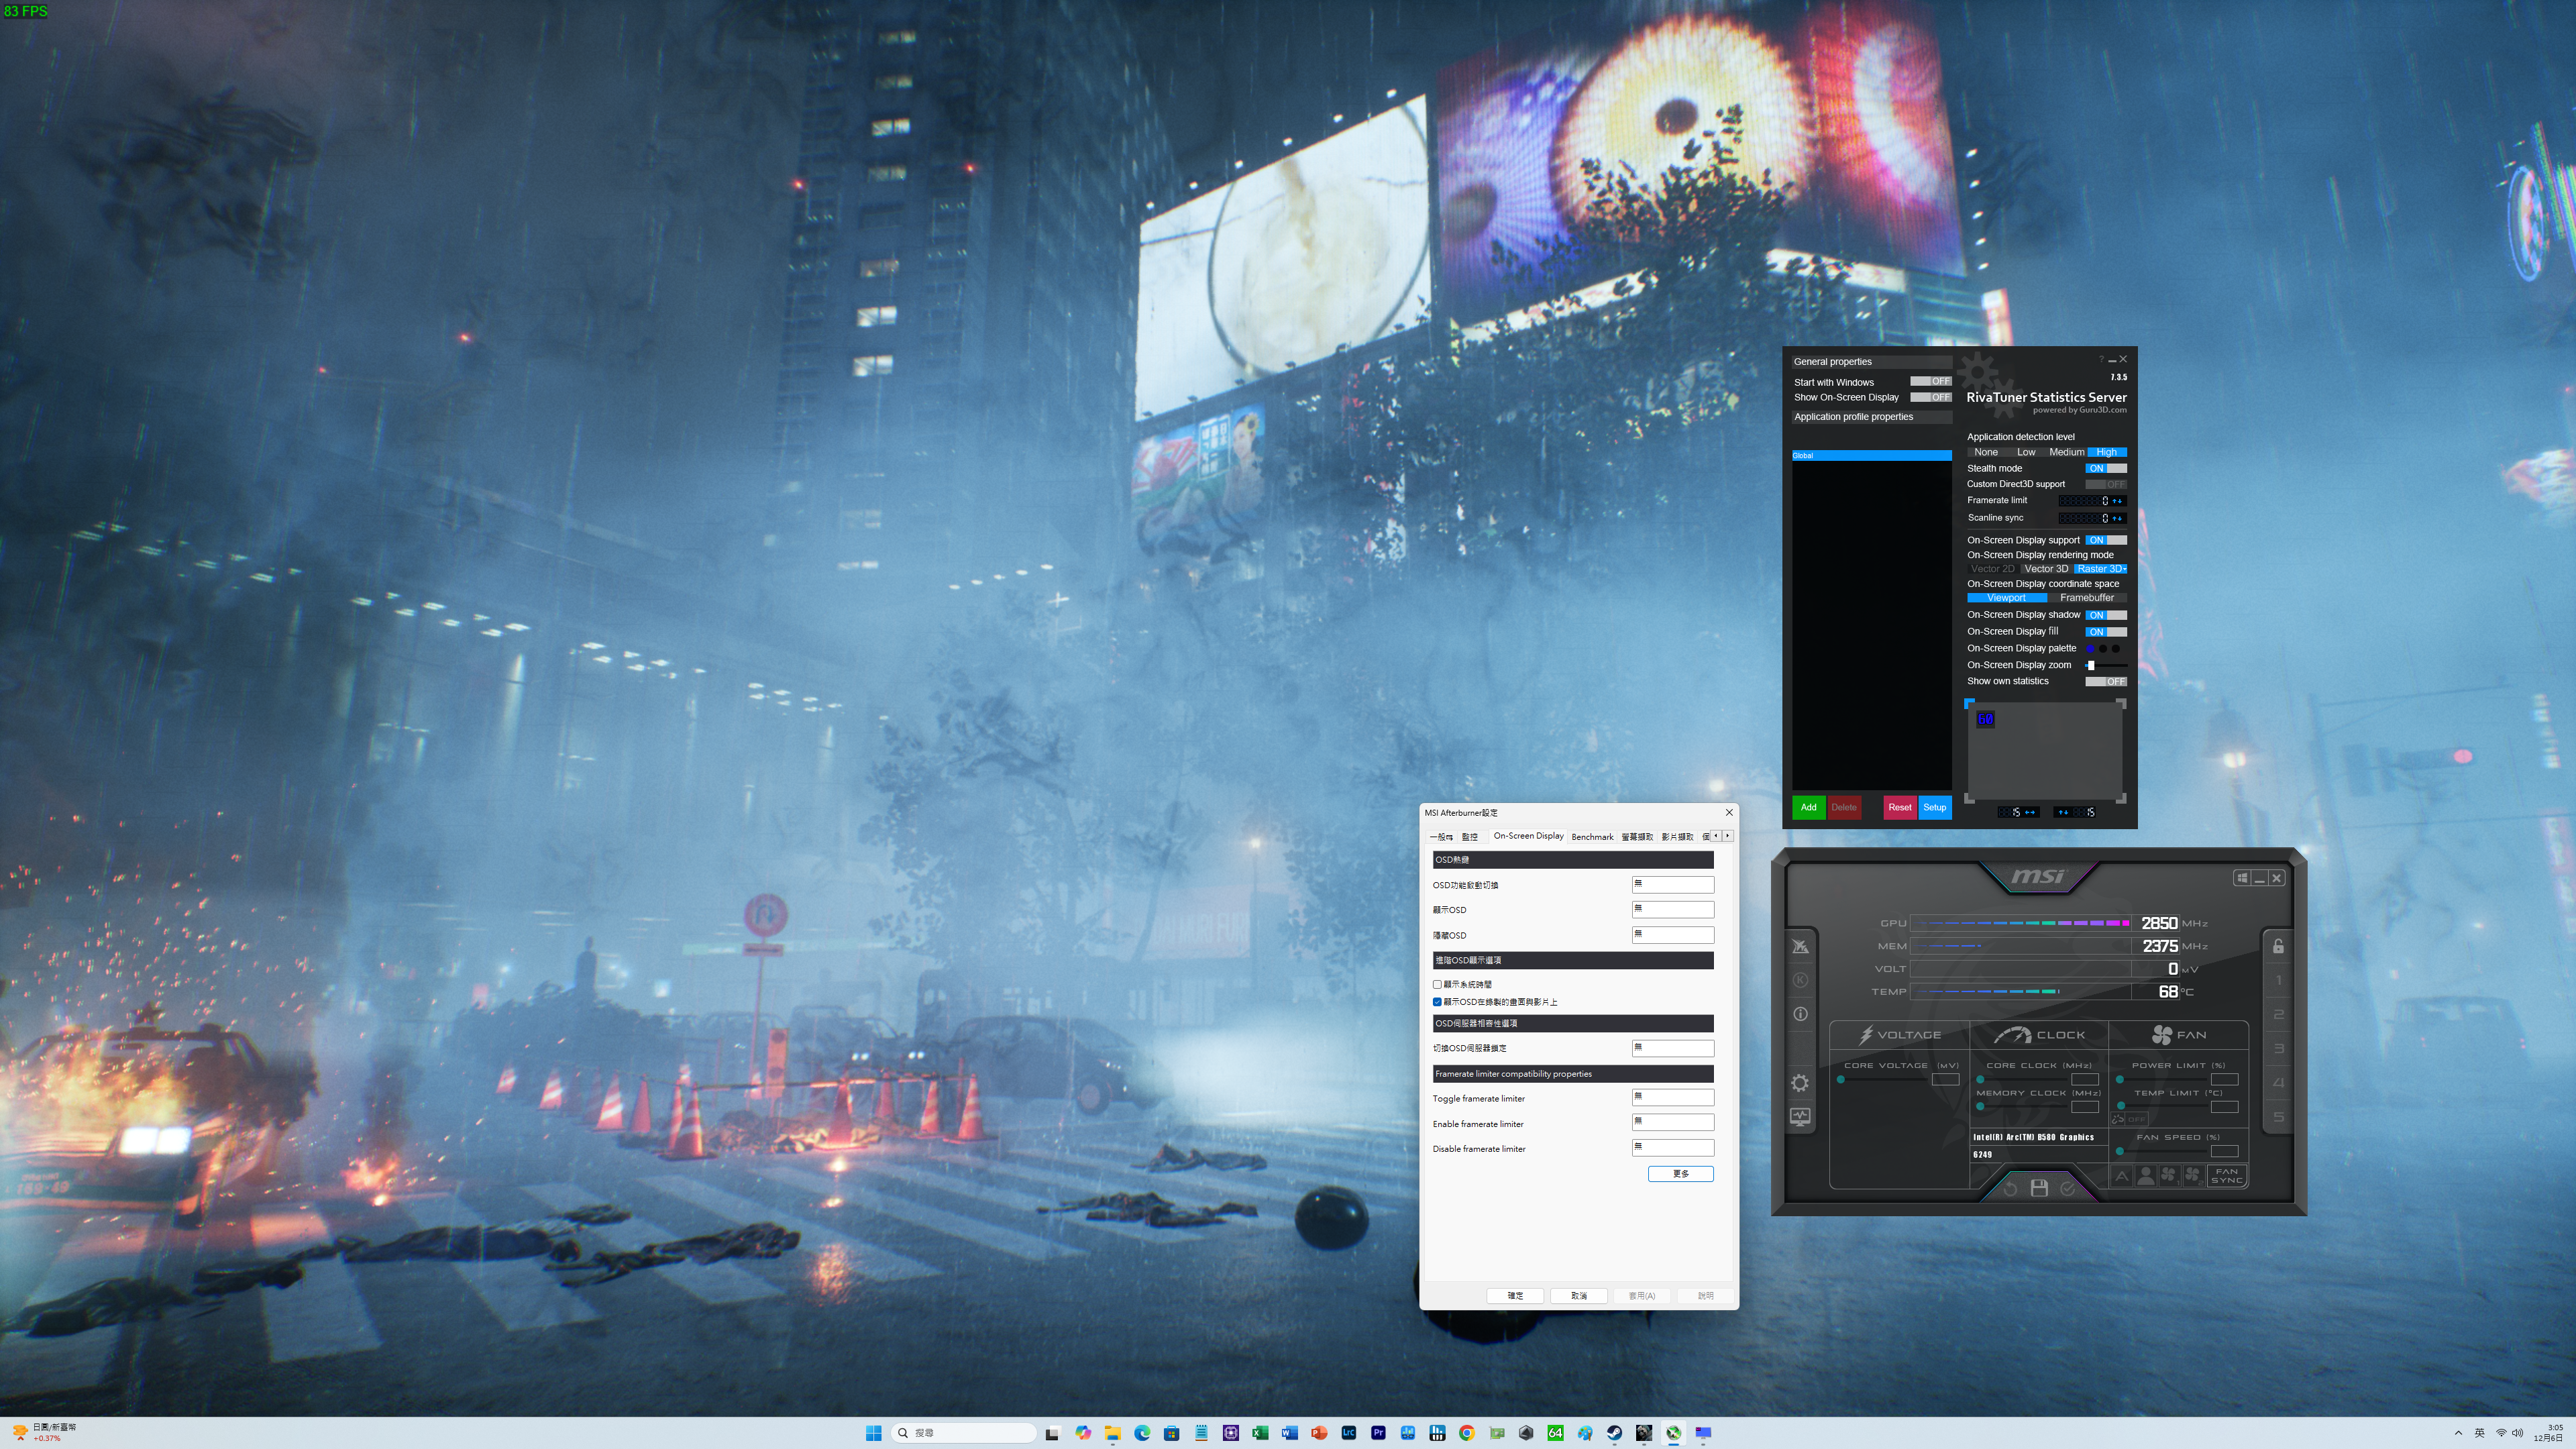Select the On-Screen Display tab
The height and width of the screenshot is (1449, 2576).
click(x=1528, y=836)
